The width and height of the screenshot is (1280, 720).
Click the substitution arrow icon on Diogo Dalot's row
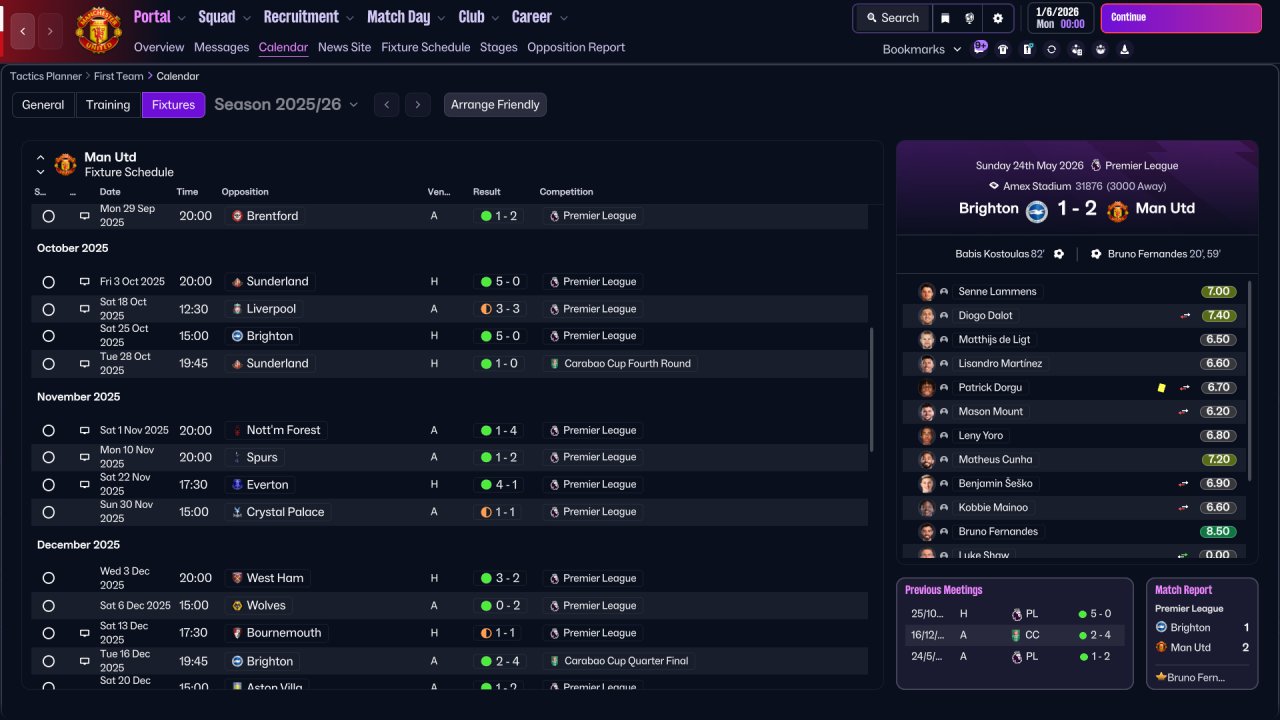tap(1184, 316)
